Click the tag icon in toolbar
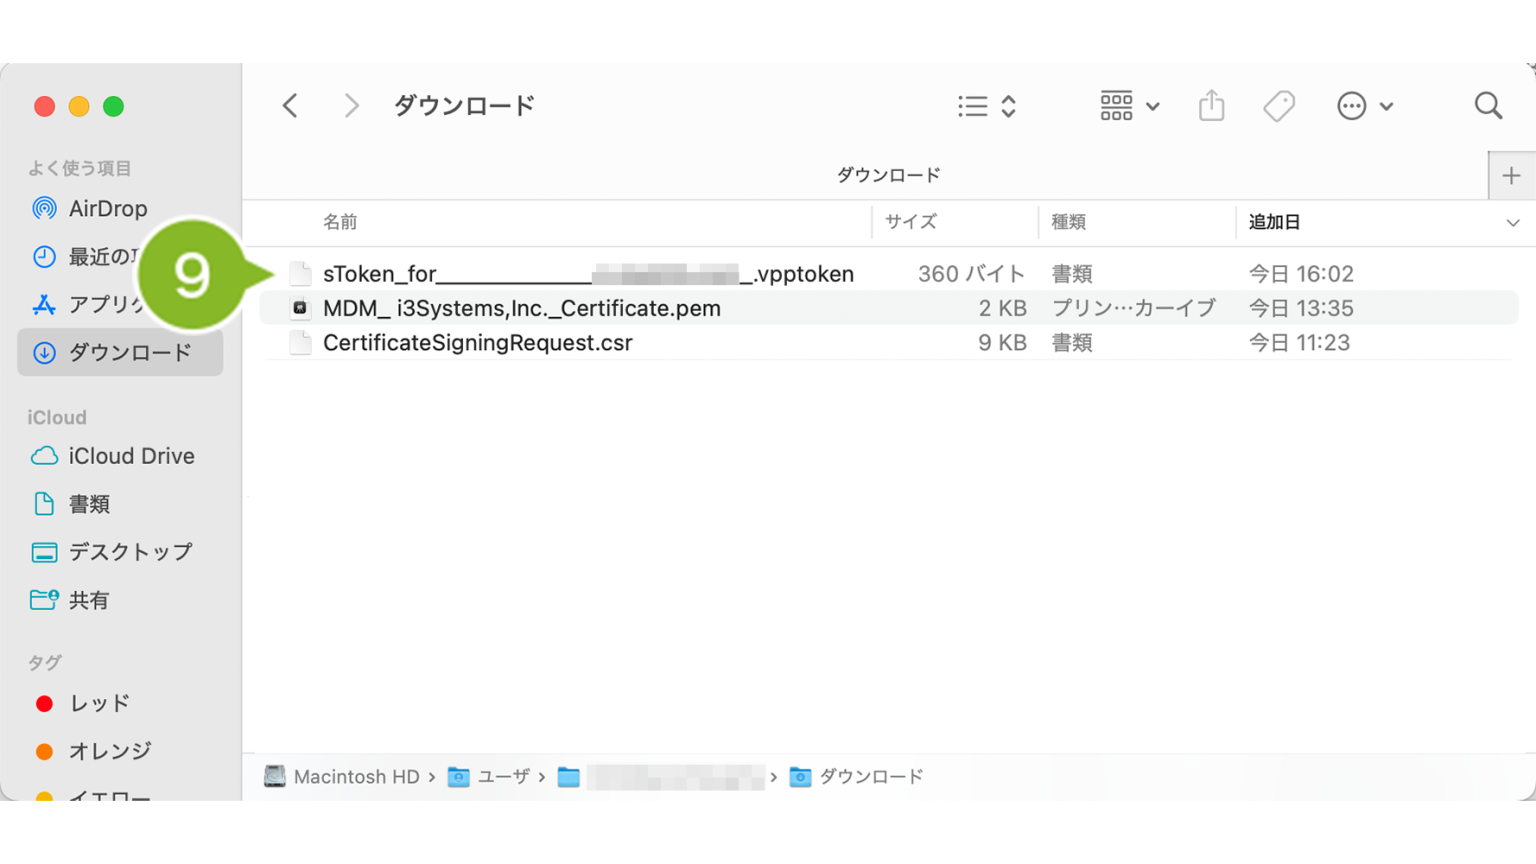1536x864 pixels. click(x=1278, y=106)
